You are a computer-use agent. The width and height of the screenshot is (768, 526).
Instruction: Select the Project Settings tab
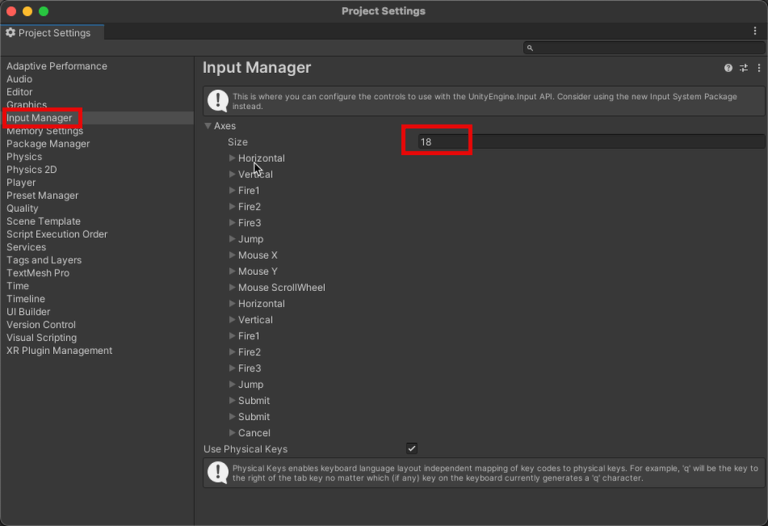[50, 33]
